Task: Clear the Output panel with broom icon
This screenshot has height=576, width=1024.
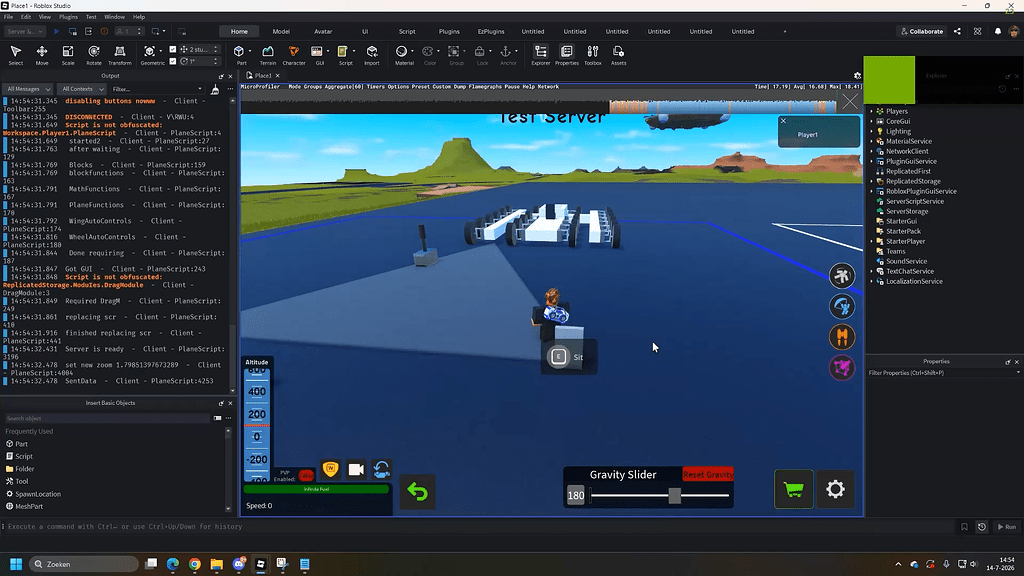Action: coord(215,89)
